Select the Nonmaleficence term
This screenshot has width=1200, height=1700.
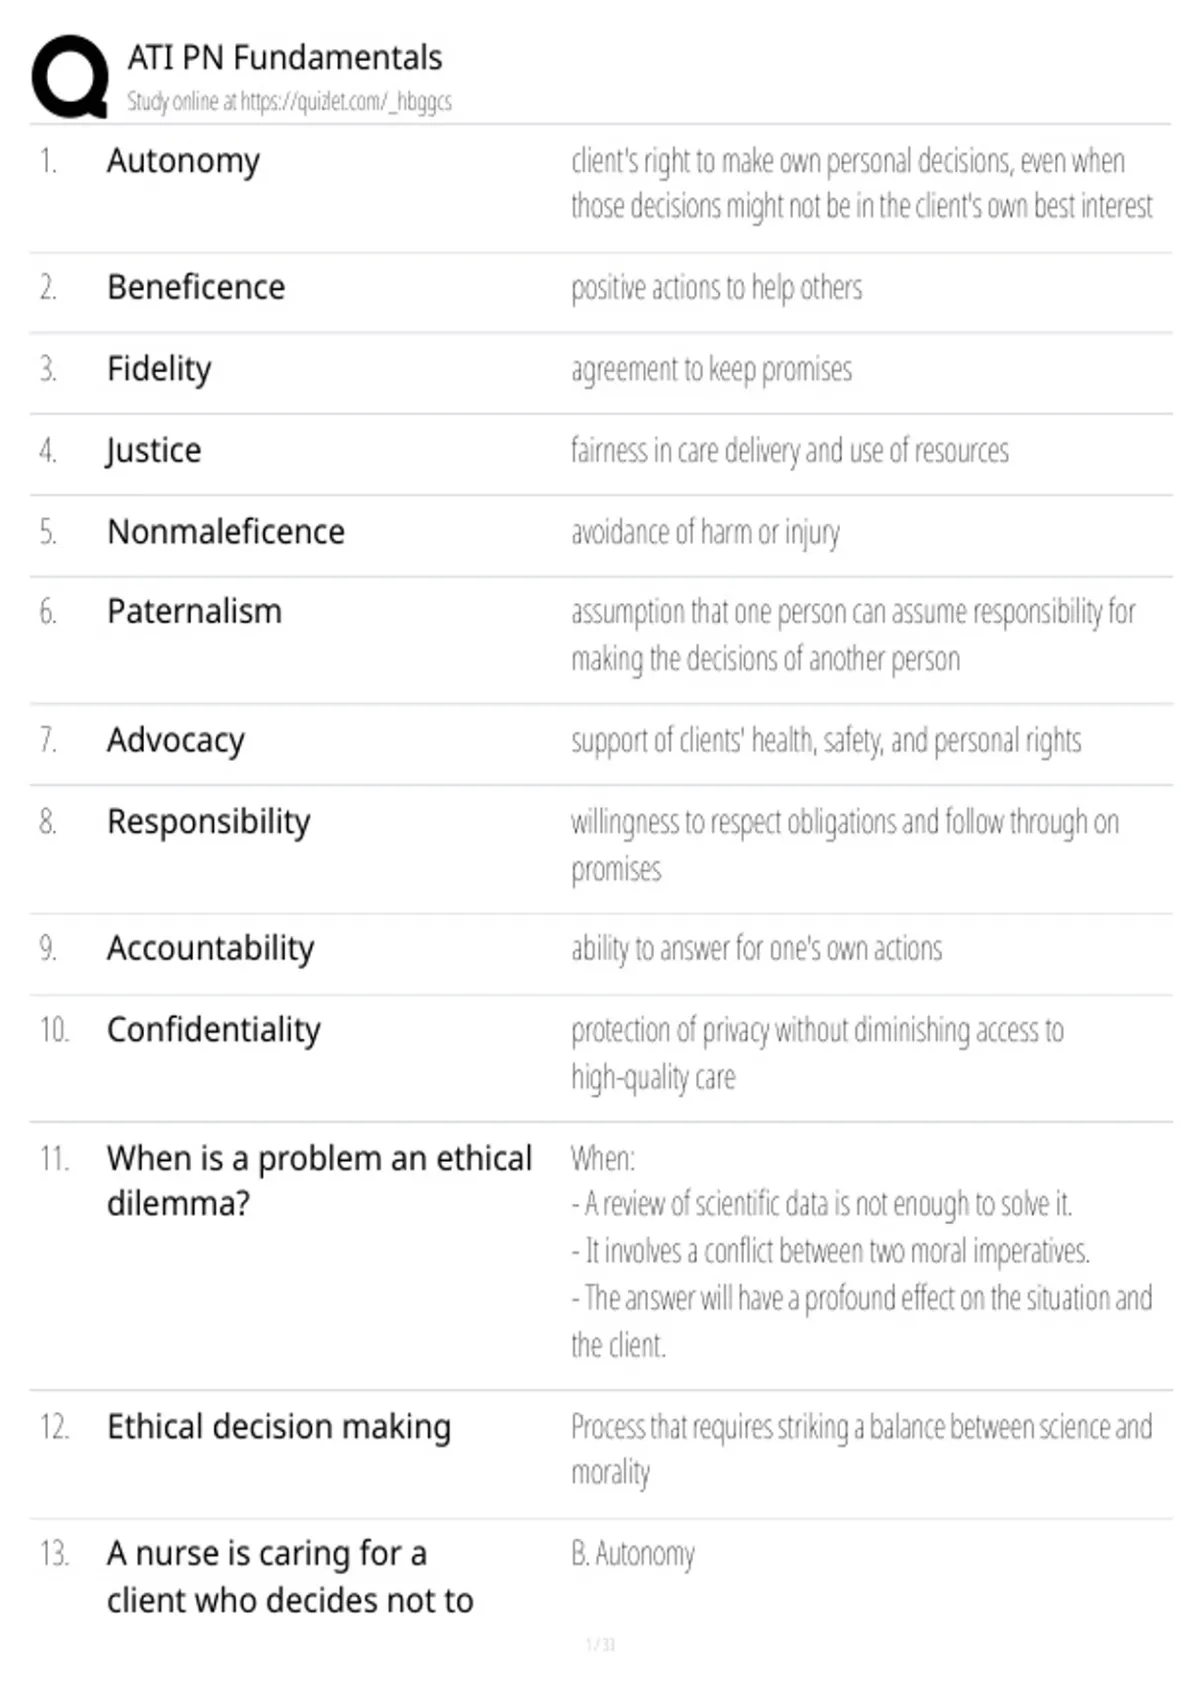pyautogui.click(x=226, y=532)
